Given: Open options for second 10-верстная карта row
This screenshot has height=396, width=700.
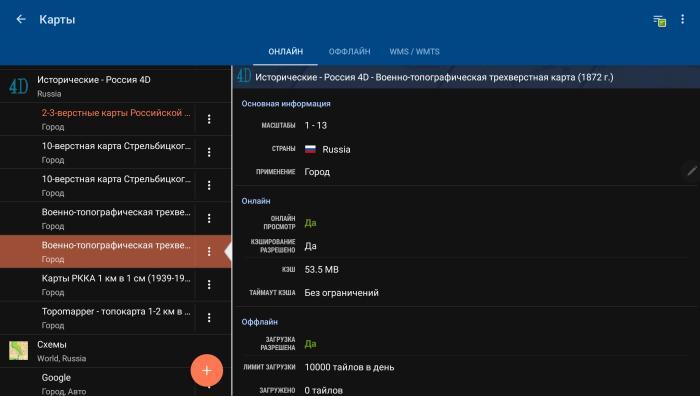Looking at the screenshot, I should point(209,185).
